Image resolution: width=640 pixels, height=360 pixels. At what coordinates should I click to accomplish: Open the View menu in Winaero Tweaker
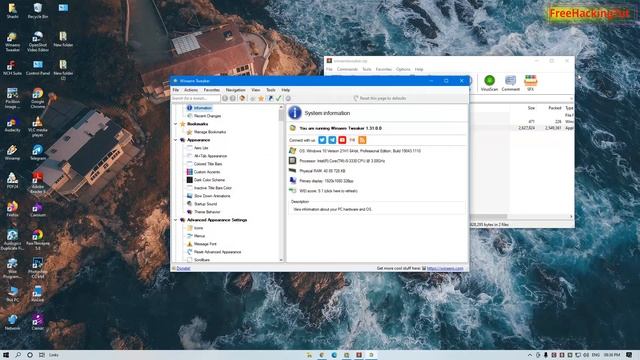tap(256, 90)
